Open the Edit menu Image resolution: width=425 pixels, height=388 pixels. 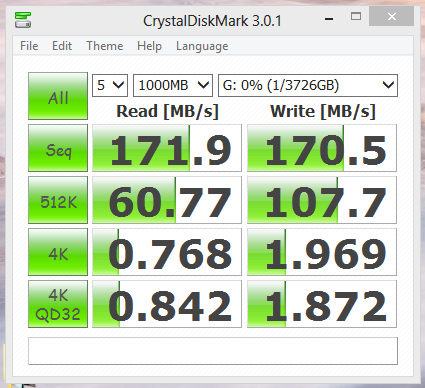62,46
